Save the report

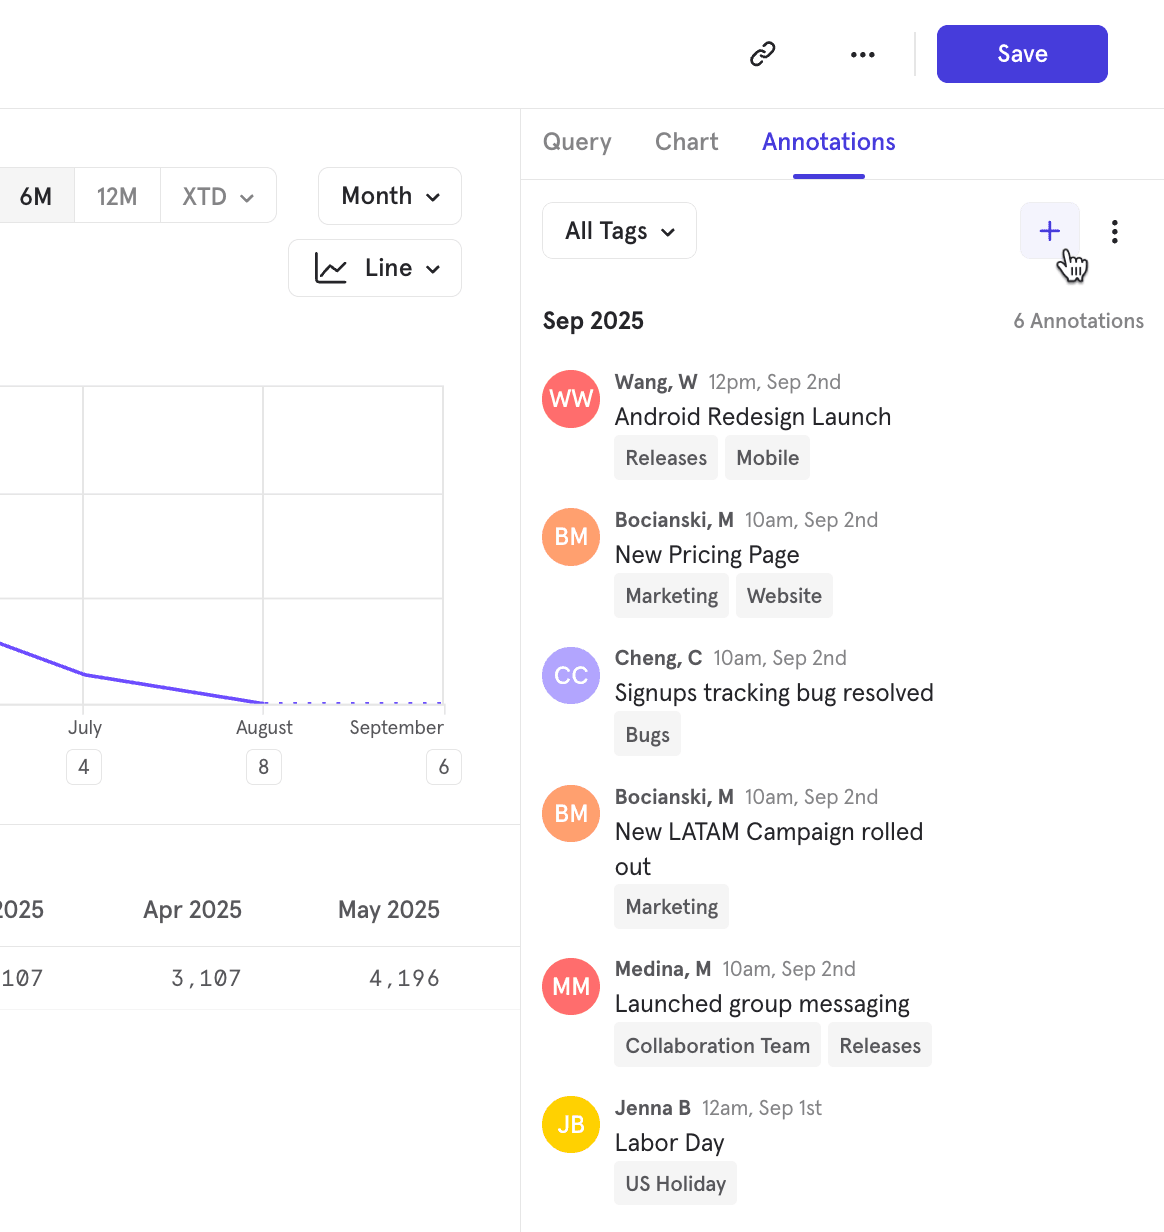click(x=1022, y=54)
